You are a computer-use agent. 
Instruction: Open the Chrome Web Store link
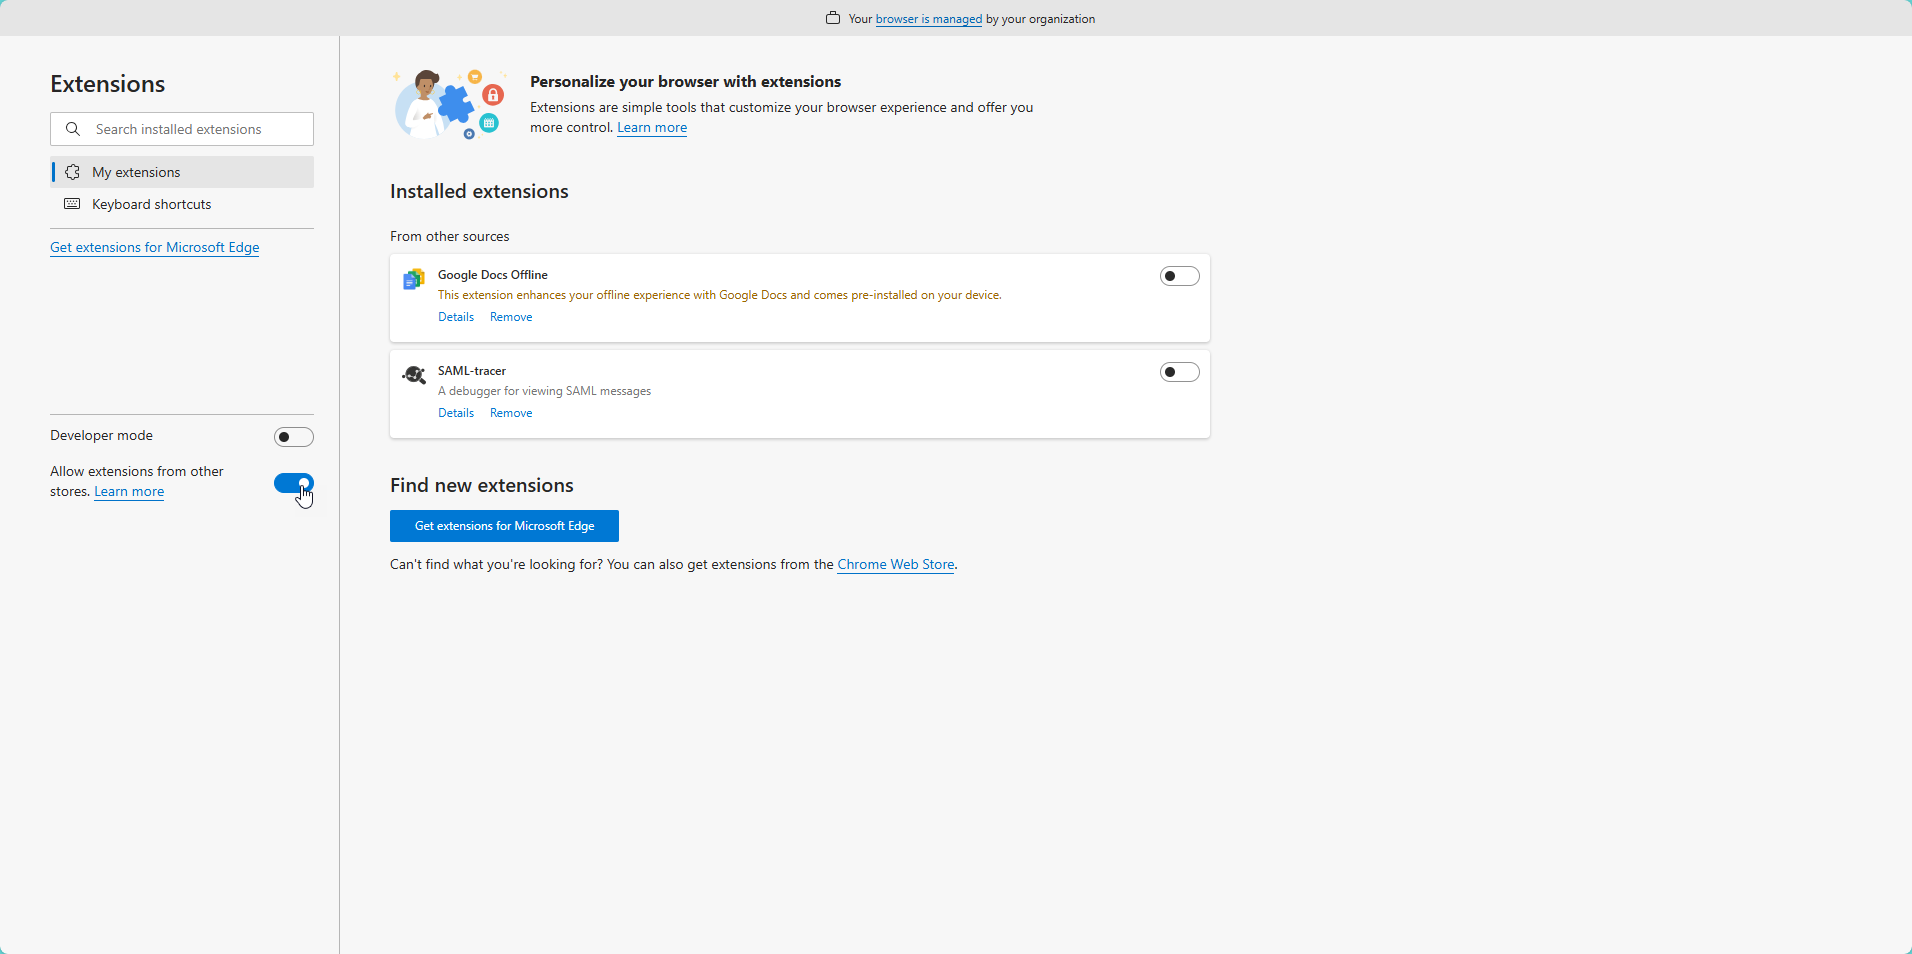896,564
